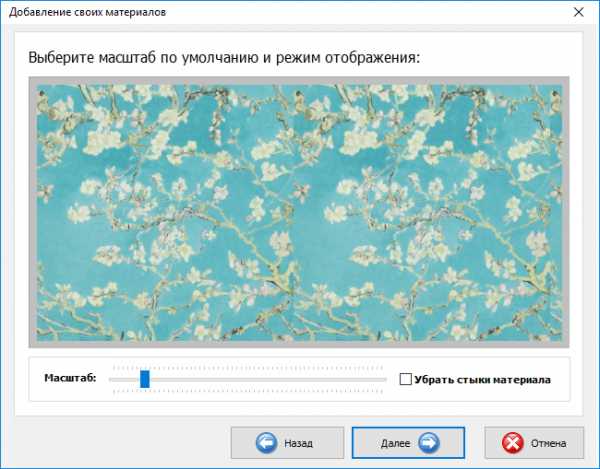Click the floral material preview image

(299, 212)
